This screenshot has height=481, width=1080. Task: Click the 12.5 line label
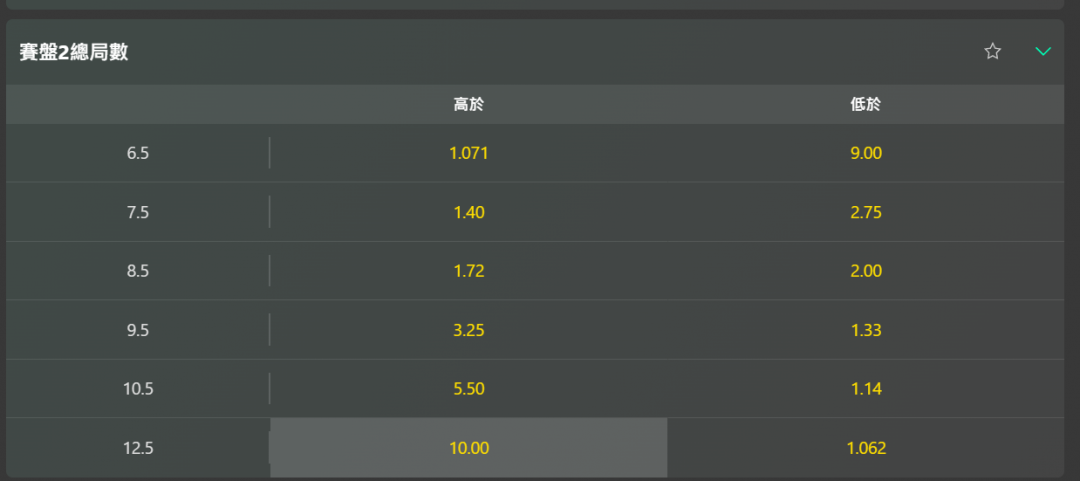click(x=138, y=449)
